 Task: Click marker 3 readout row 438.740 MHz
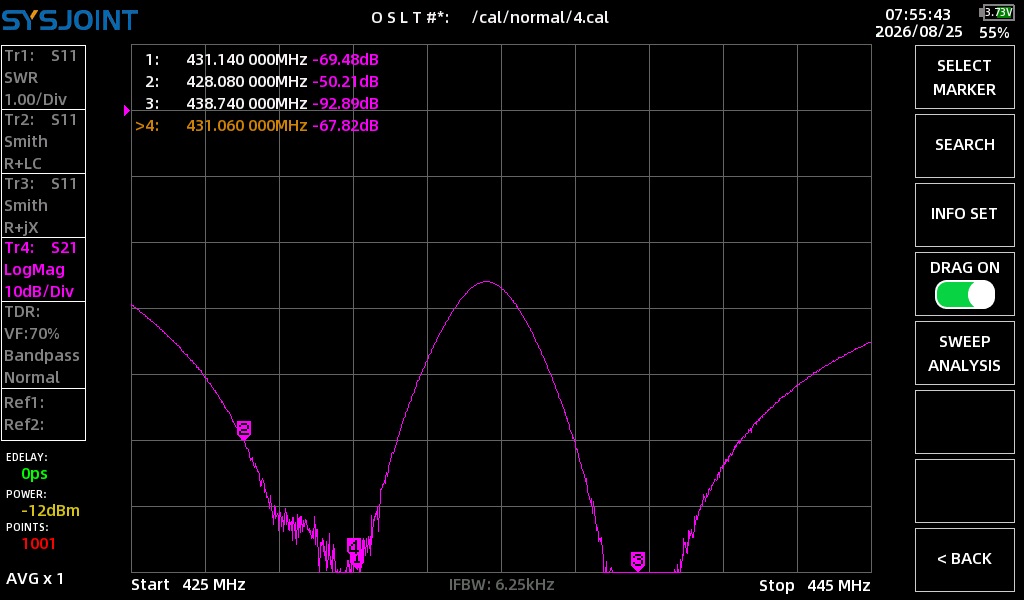coord(262,104)
